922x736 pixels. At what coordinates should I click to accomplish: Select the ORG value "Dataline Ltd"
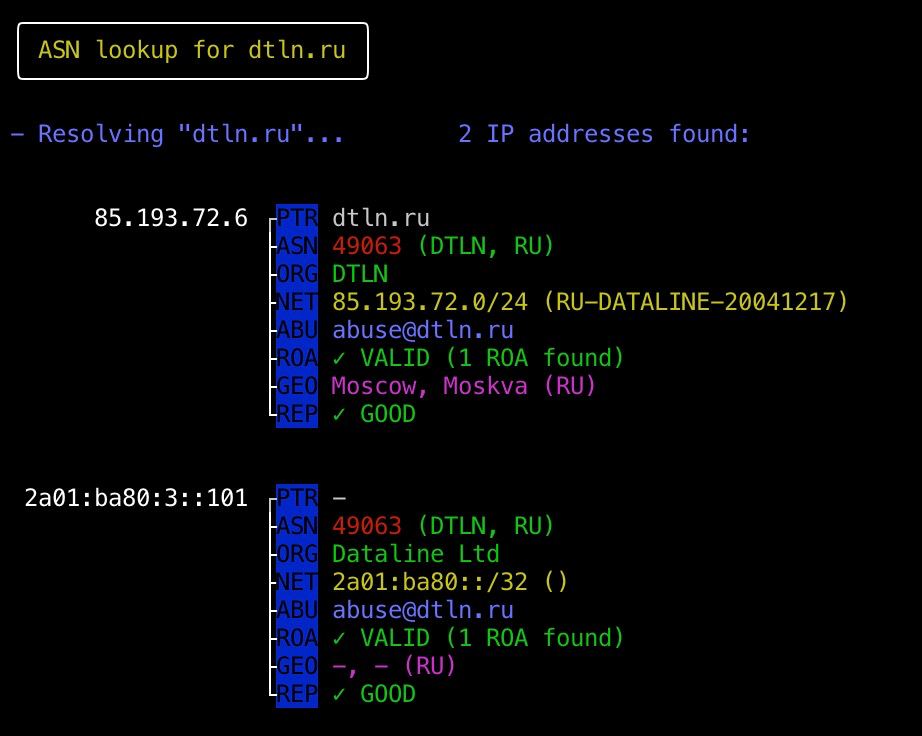[416, 554]
